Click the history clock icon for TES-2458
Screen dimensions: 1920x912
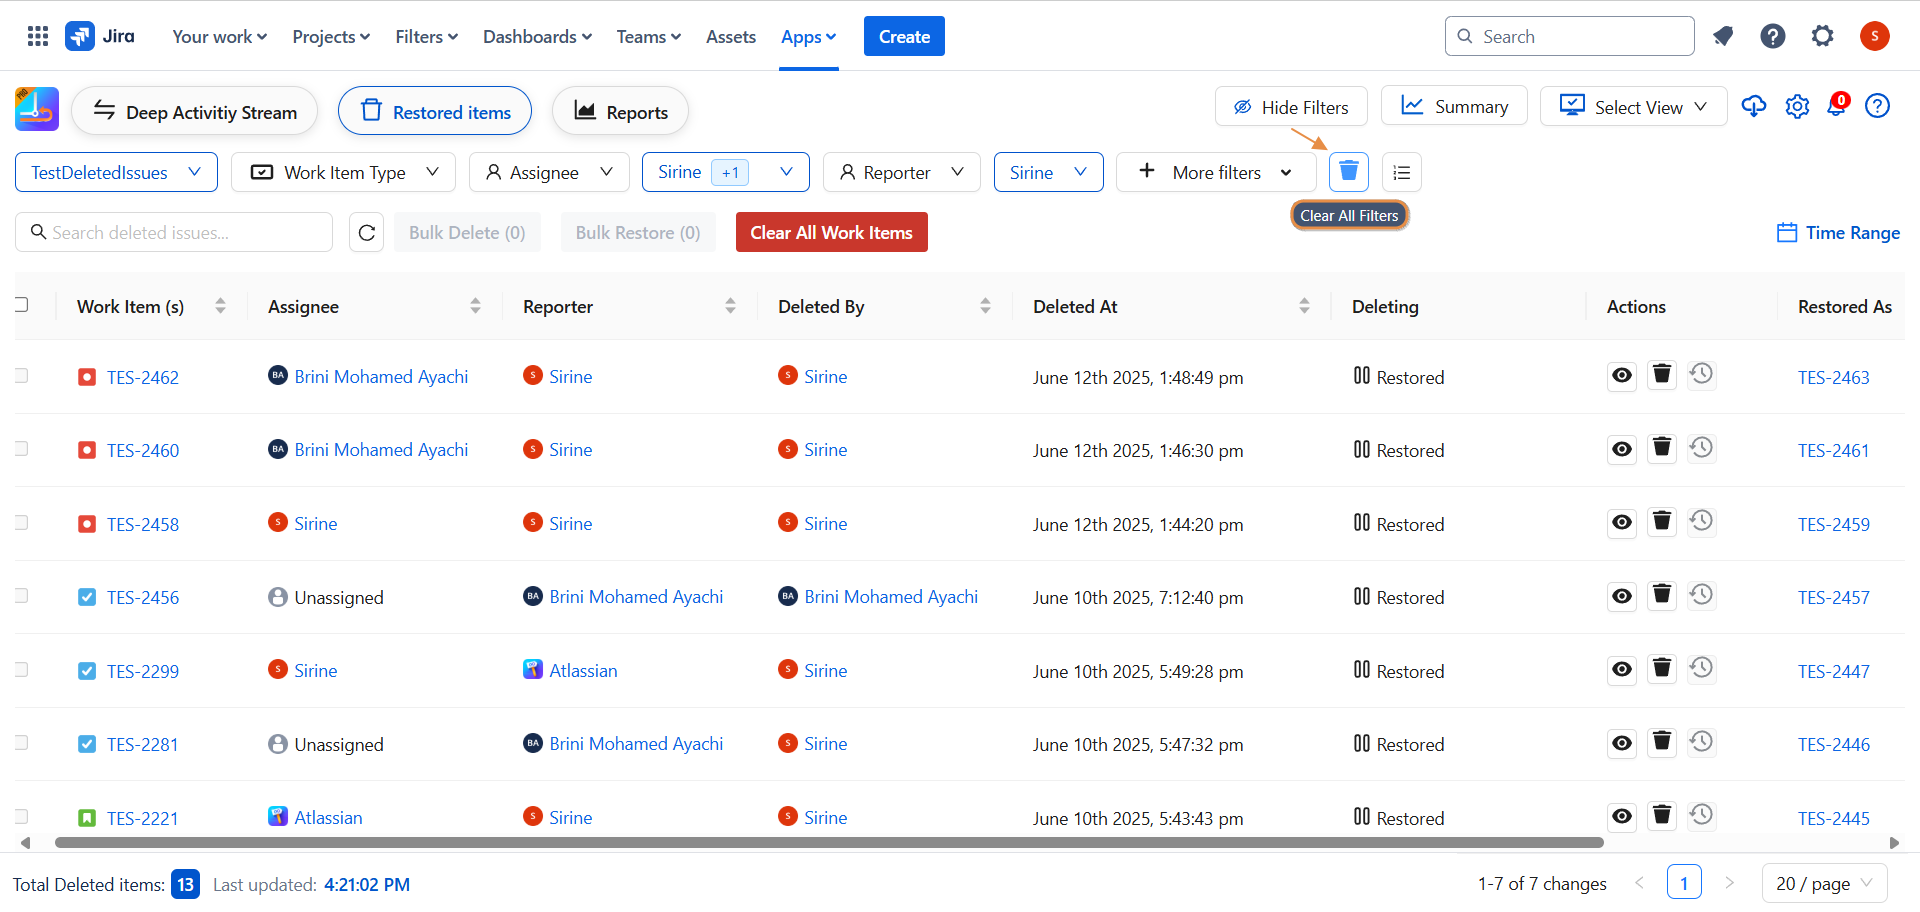tap(1701, 522)
